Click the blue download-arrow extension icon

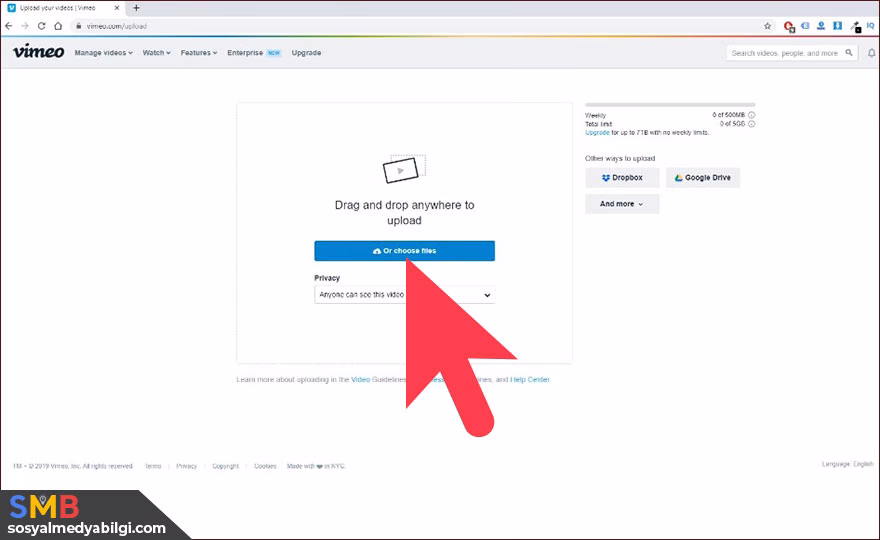tap(837, 26)
